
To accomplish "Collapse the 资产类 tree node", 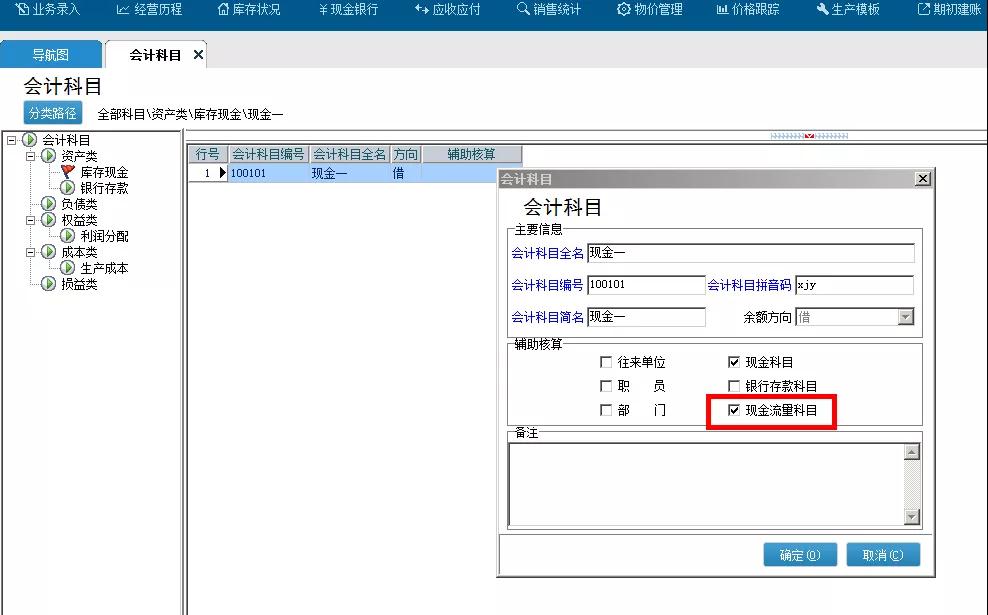I will 30,156.
